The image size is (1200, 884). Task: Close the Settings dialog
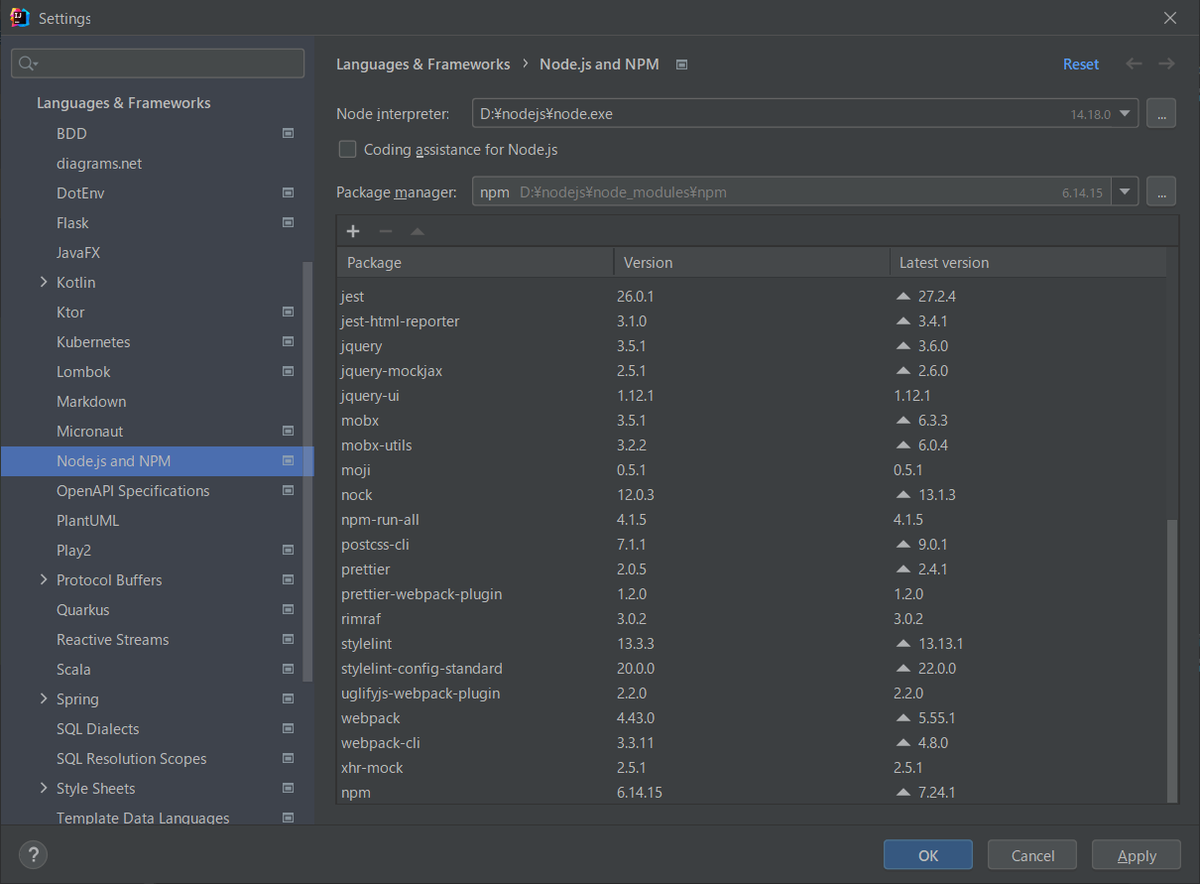[x=1170, y=18]
